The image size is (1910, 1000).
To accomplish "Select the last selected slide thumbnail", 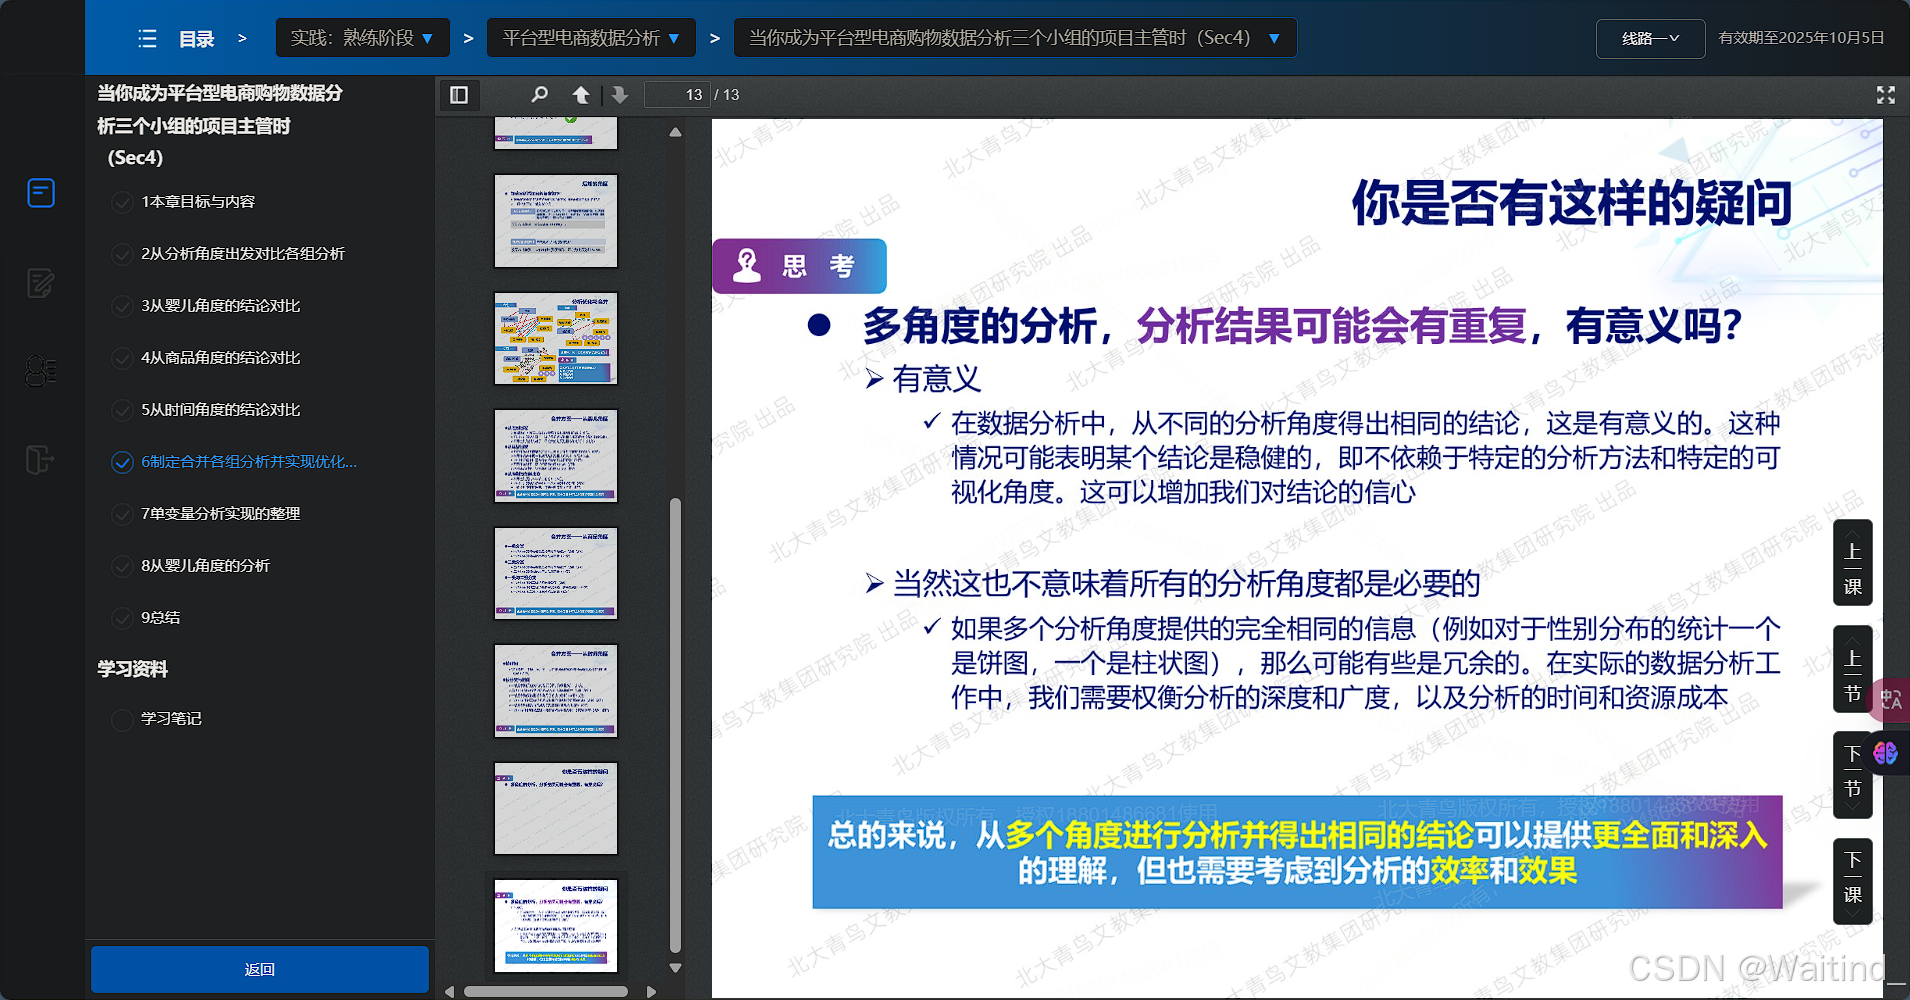I will coord(556,926).
